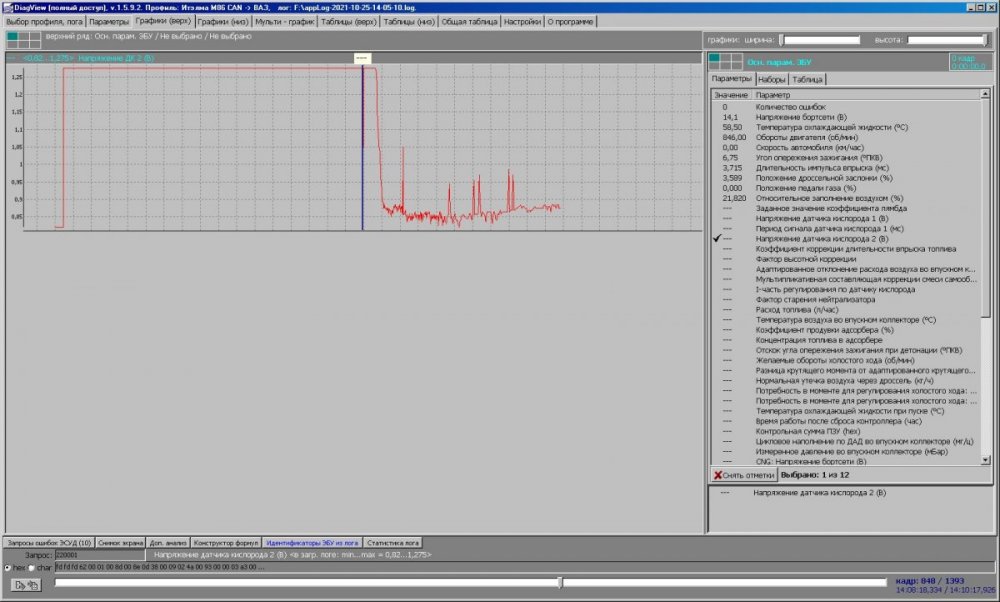Screen dimensions: 1000x602
Task: Open the Настройки tab
Action: [x=521, y=21]
